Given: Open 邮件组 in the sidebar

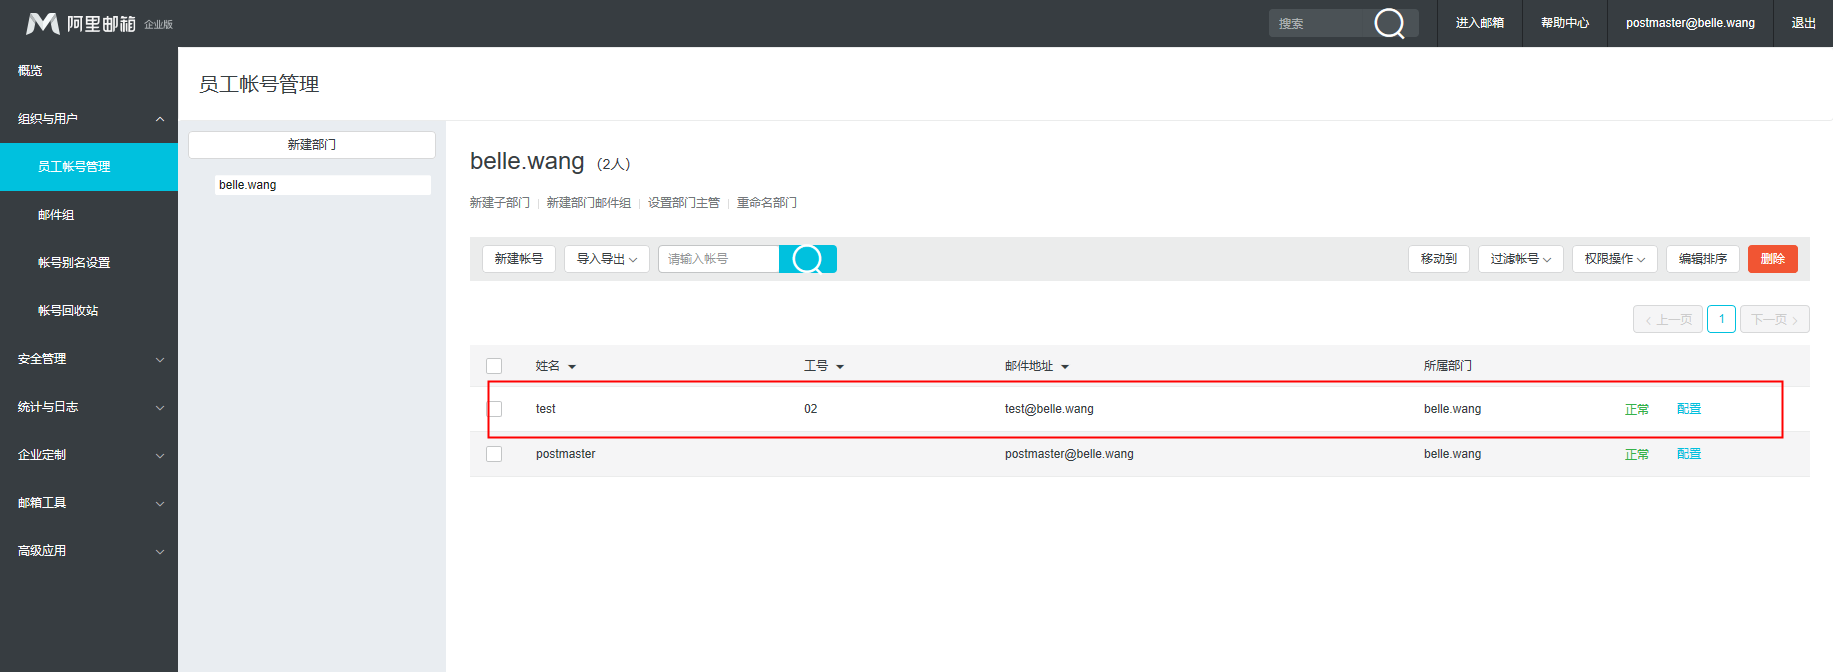Looking at the screenshot, I should tap(56, 215).
